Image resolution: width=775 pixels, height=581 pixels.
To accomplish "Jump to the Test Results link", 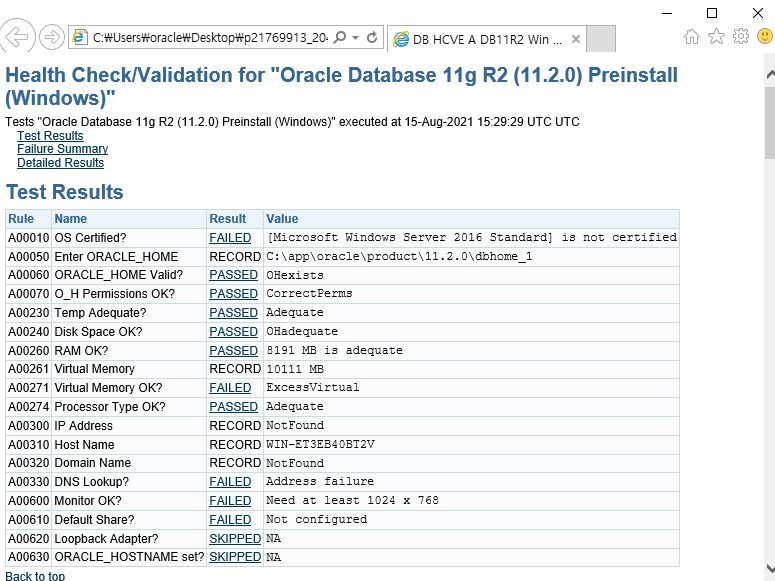I will [x=50, y=135].
